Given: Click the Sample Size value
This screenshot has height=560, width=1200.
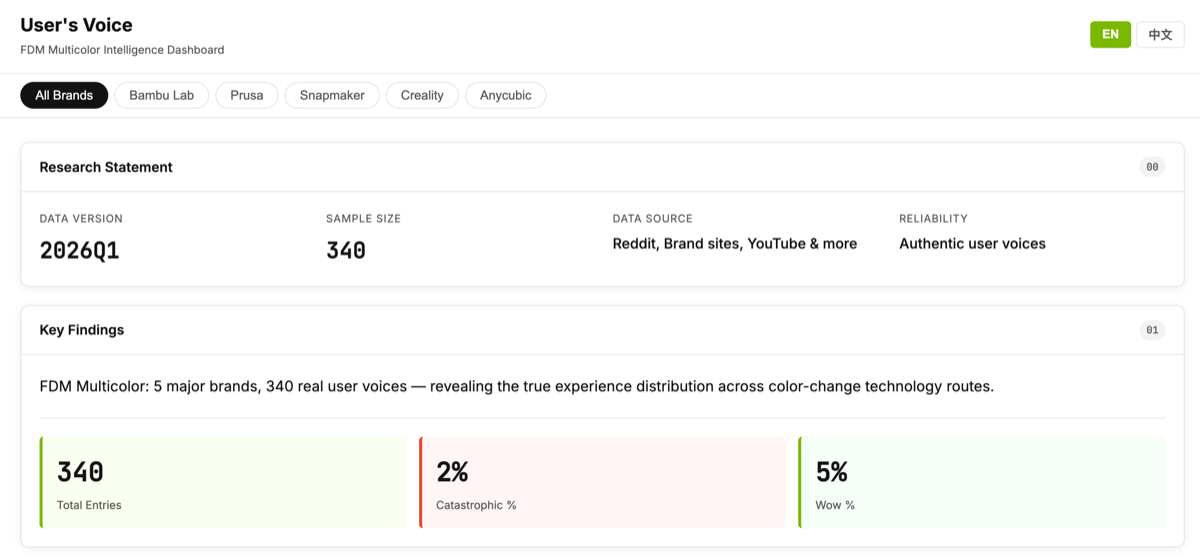Looking at the screenshot, I should tap(346, 250).
